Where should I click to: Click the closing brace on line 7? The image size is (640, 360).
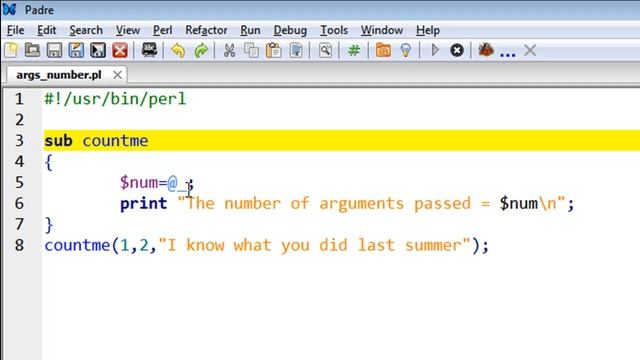click(x=49, y=225)
